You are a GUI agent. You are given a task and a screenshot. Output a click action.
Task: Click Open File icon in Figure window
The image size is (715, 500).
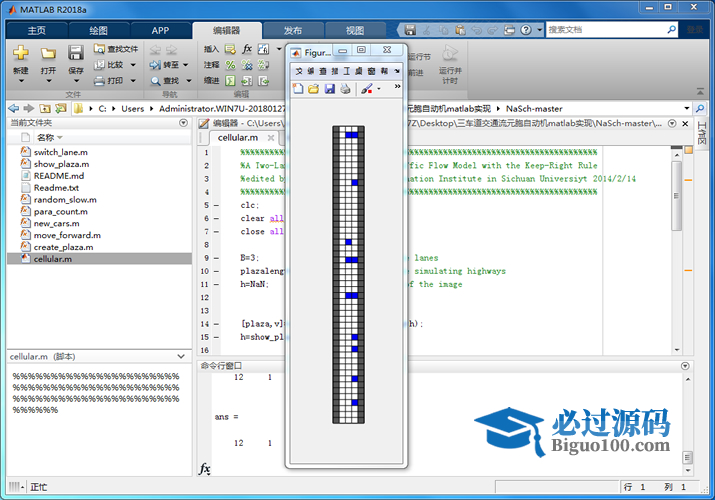(313, 88)
